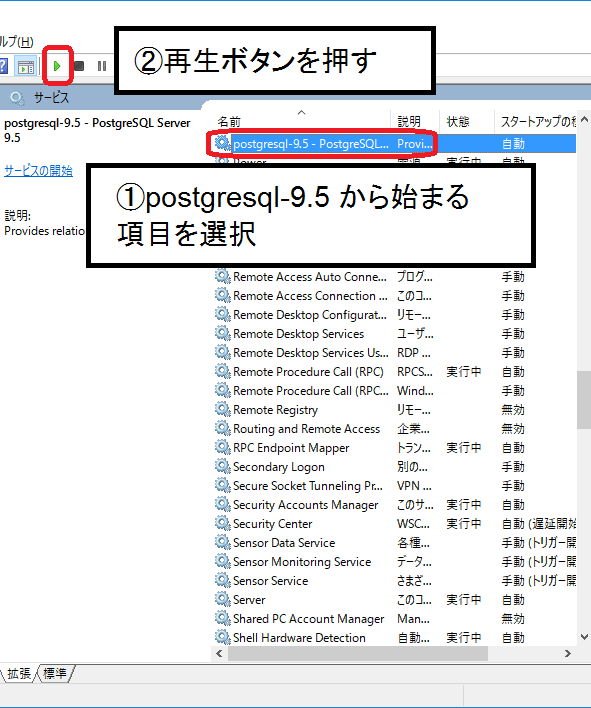Select the Secondary Logon service

click(395, 466)
